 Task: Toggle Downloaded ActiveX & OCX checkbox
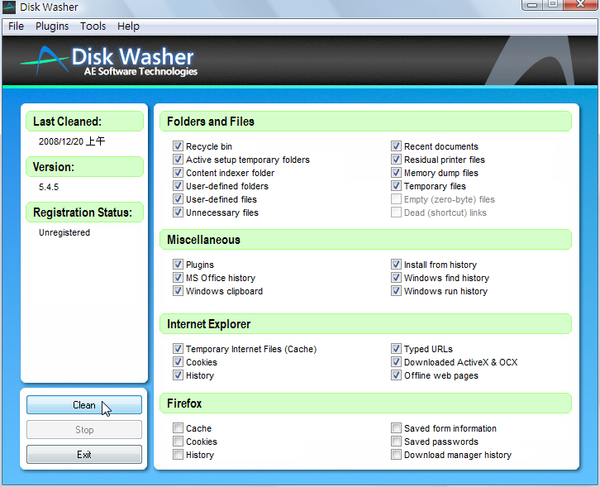(x=396, y=362)
